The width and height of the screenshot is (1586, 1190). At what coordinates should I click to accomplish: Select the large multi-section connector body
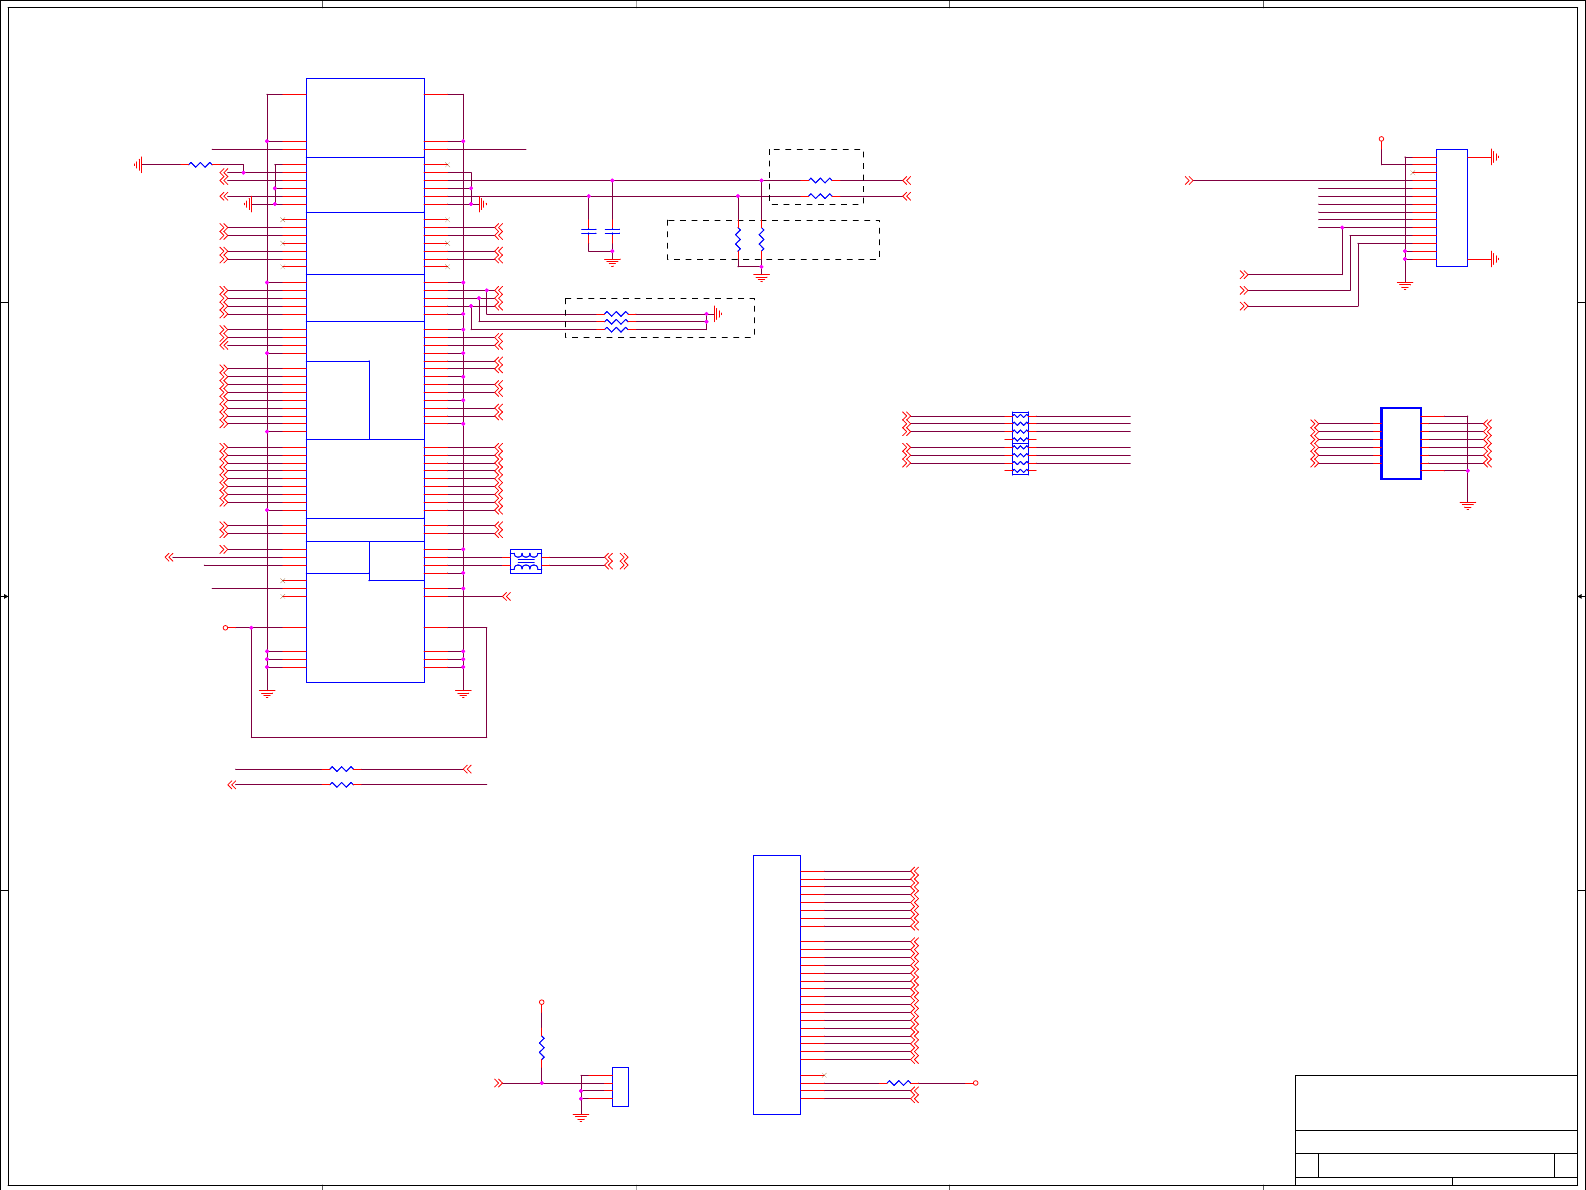tap(365, 380)
